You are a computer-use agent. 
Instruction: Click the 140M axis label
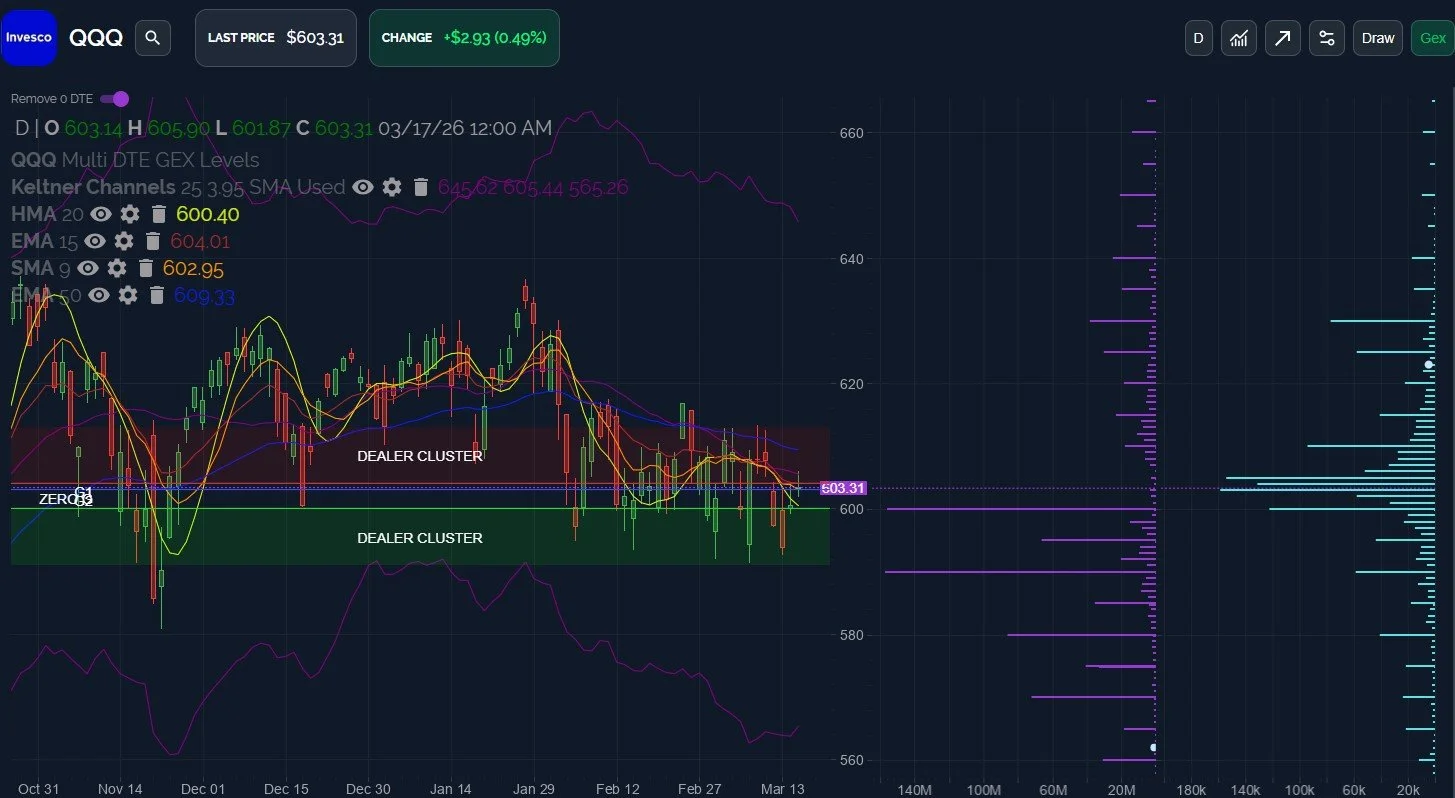(x=915, y=790)
